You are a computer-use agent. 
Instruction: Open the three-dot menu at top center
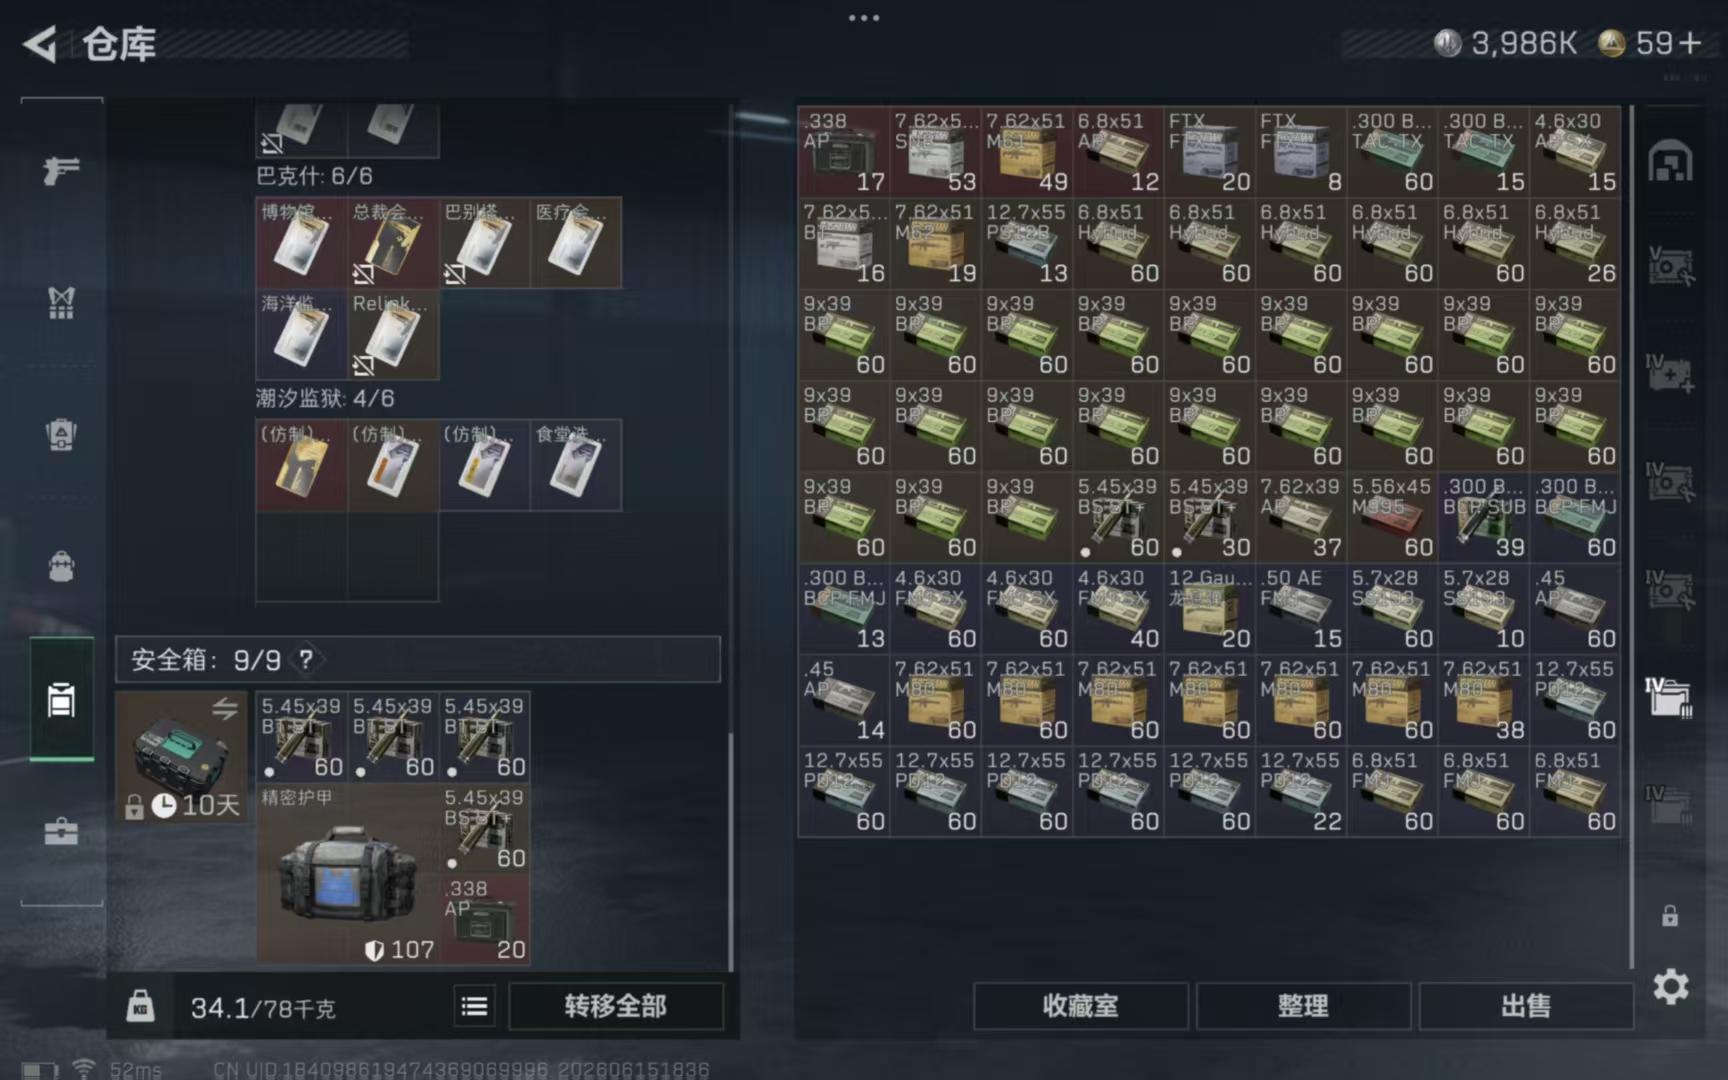click(x=864, y=17)
